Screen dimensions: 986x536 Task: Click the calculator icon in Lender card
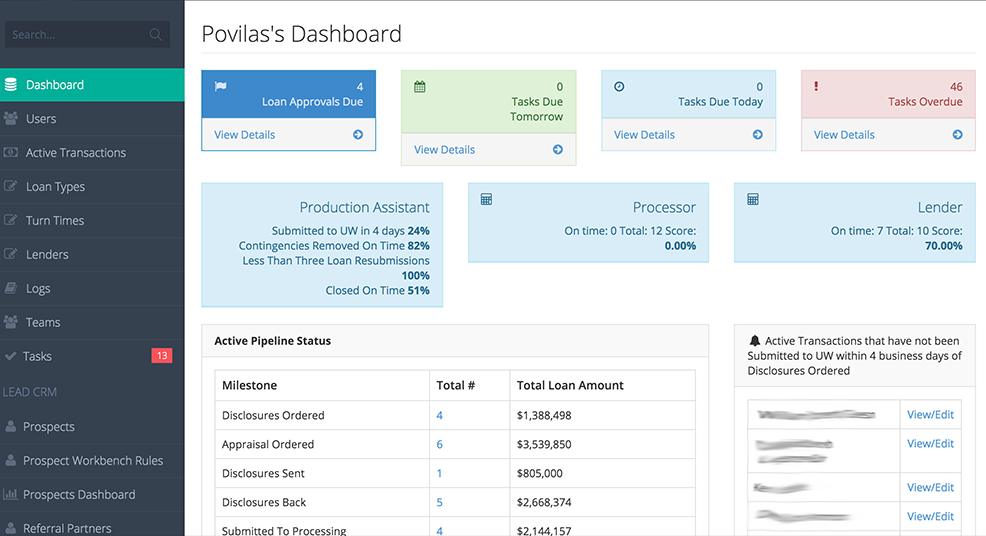tap(753, 199)
